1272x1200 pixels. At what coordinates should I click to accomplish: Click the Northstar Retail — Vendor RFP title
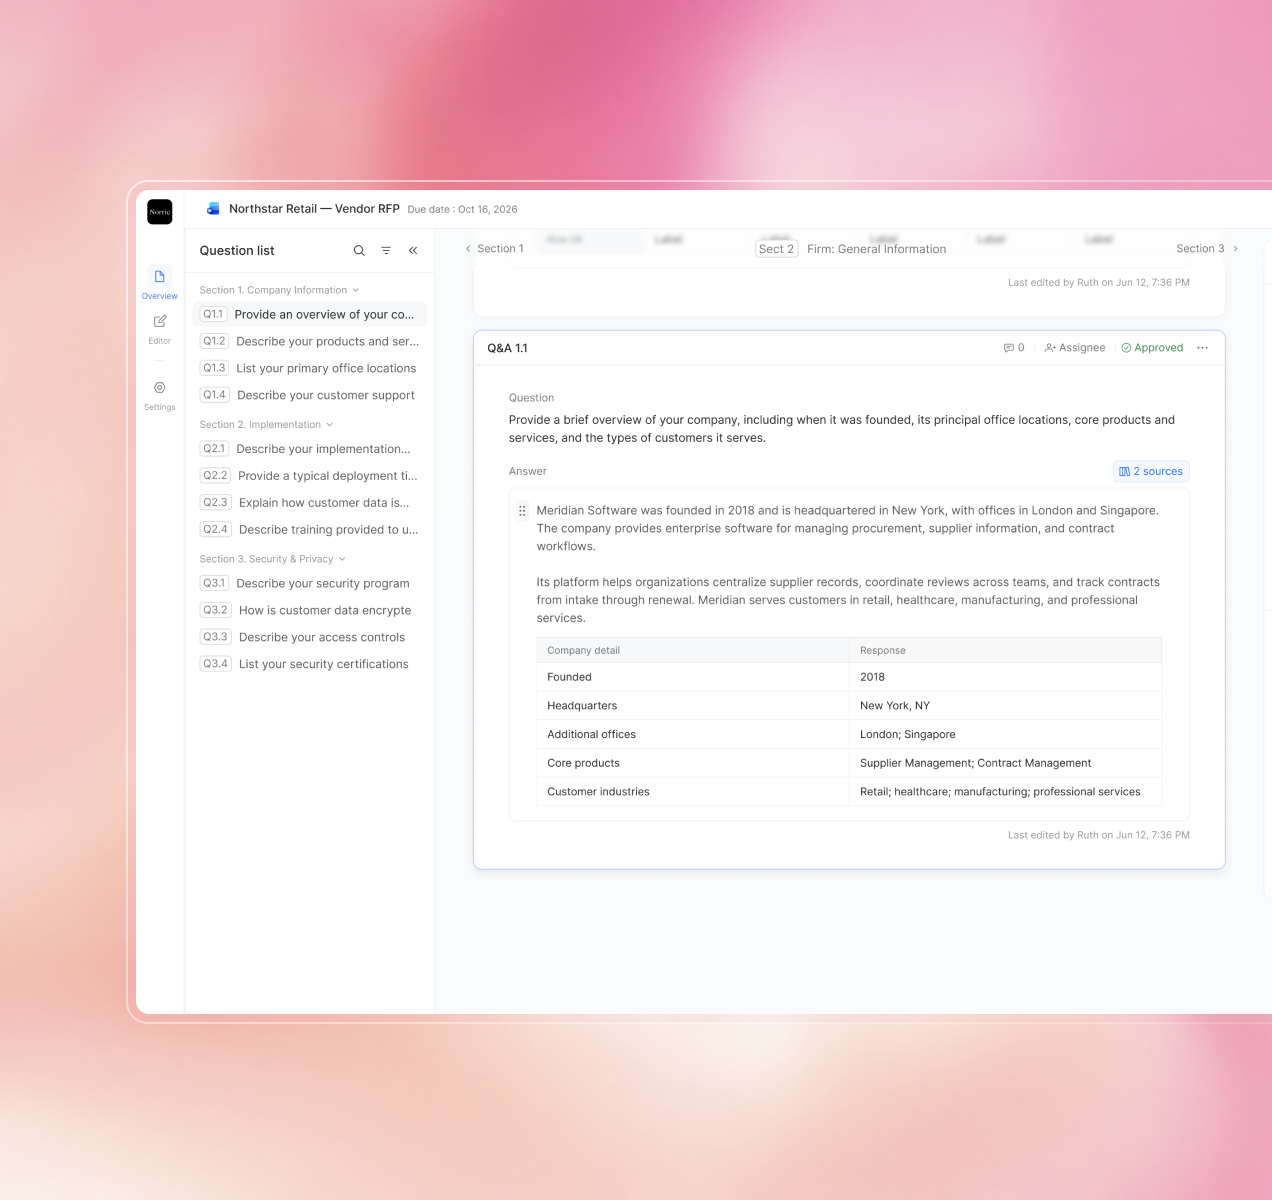click(314, 209)
